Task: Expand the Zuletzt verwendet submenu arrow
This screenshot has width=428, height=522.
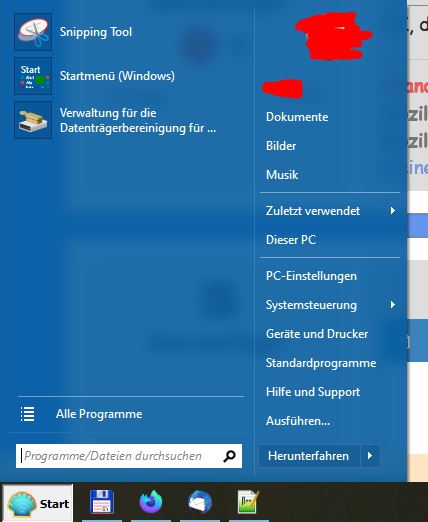Action: tap(393, 211)
